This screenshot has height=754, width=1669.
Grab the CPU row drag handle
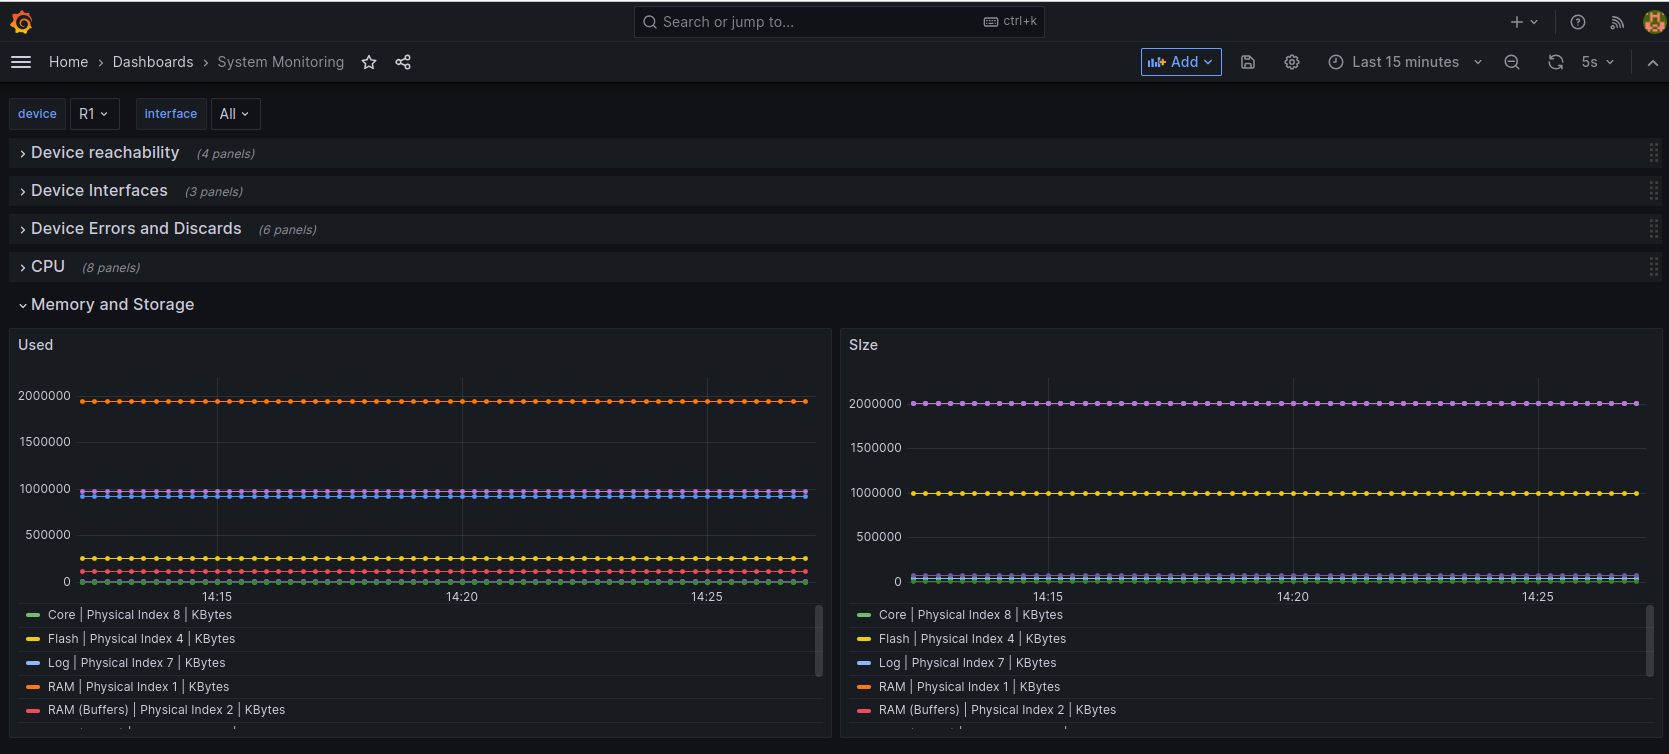pyautogui.click(x=1654, y=267)
